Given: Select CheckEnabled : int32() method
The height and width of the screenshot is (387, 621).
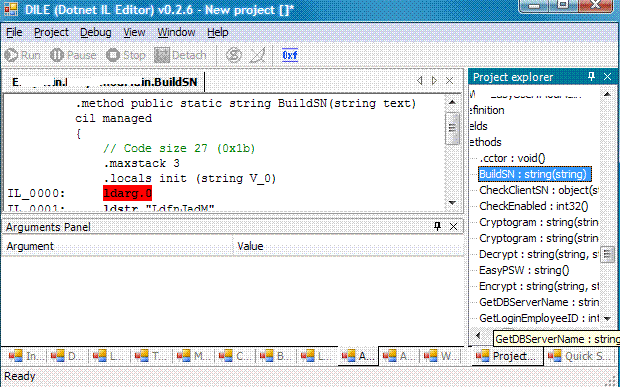Looking at the screenshot, I should (x=533, y=206).
